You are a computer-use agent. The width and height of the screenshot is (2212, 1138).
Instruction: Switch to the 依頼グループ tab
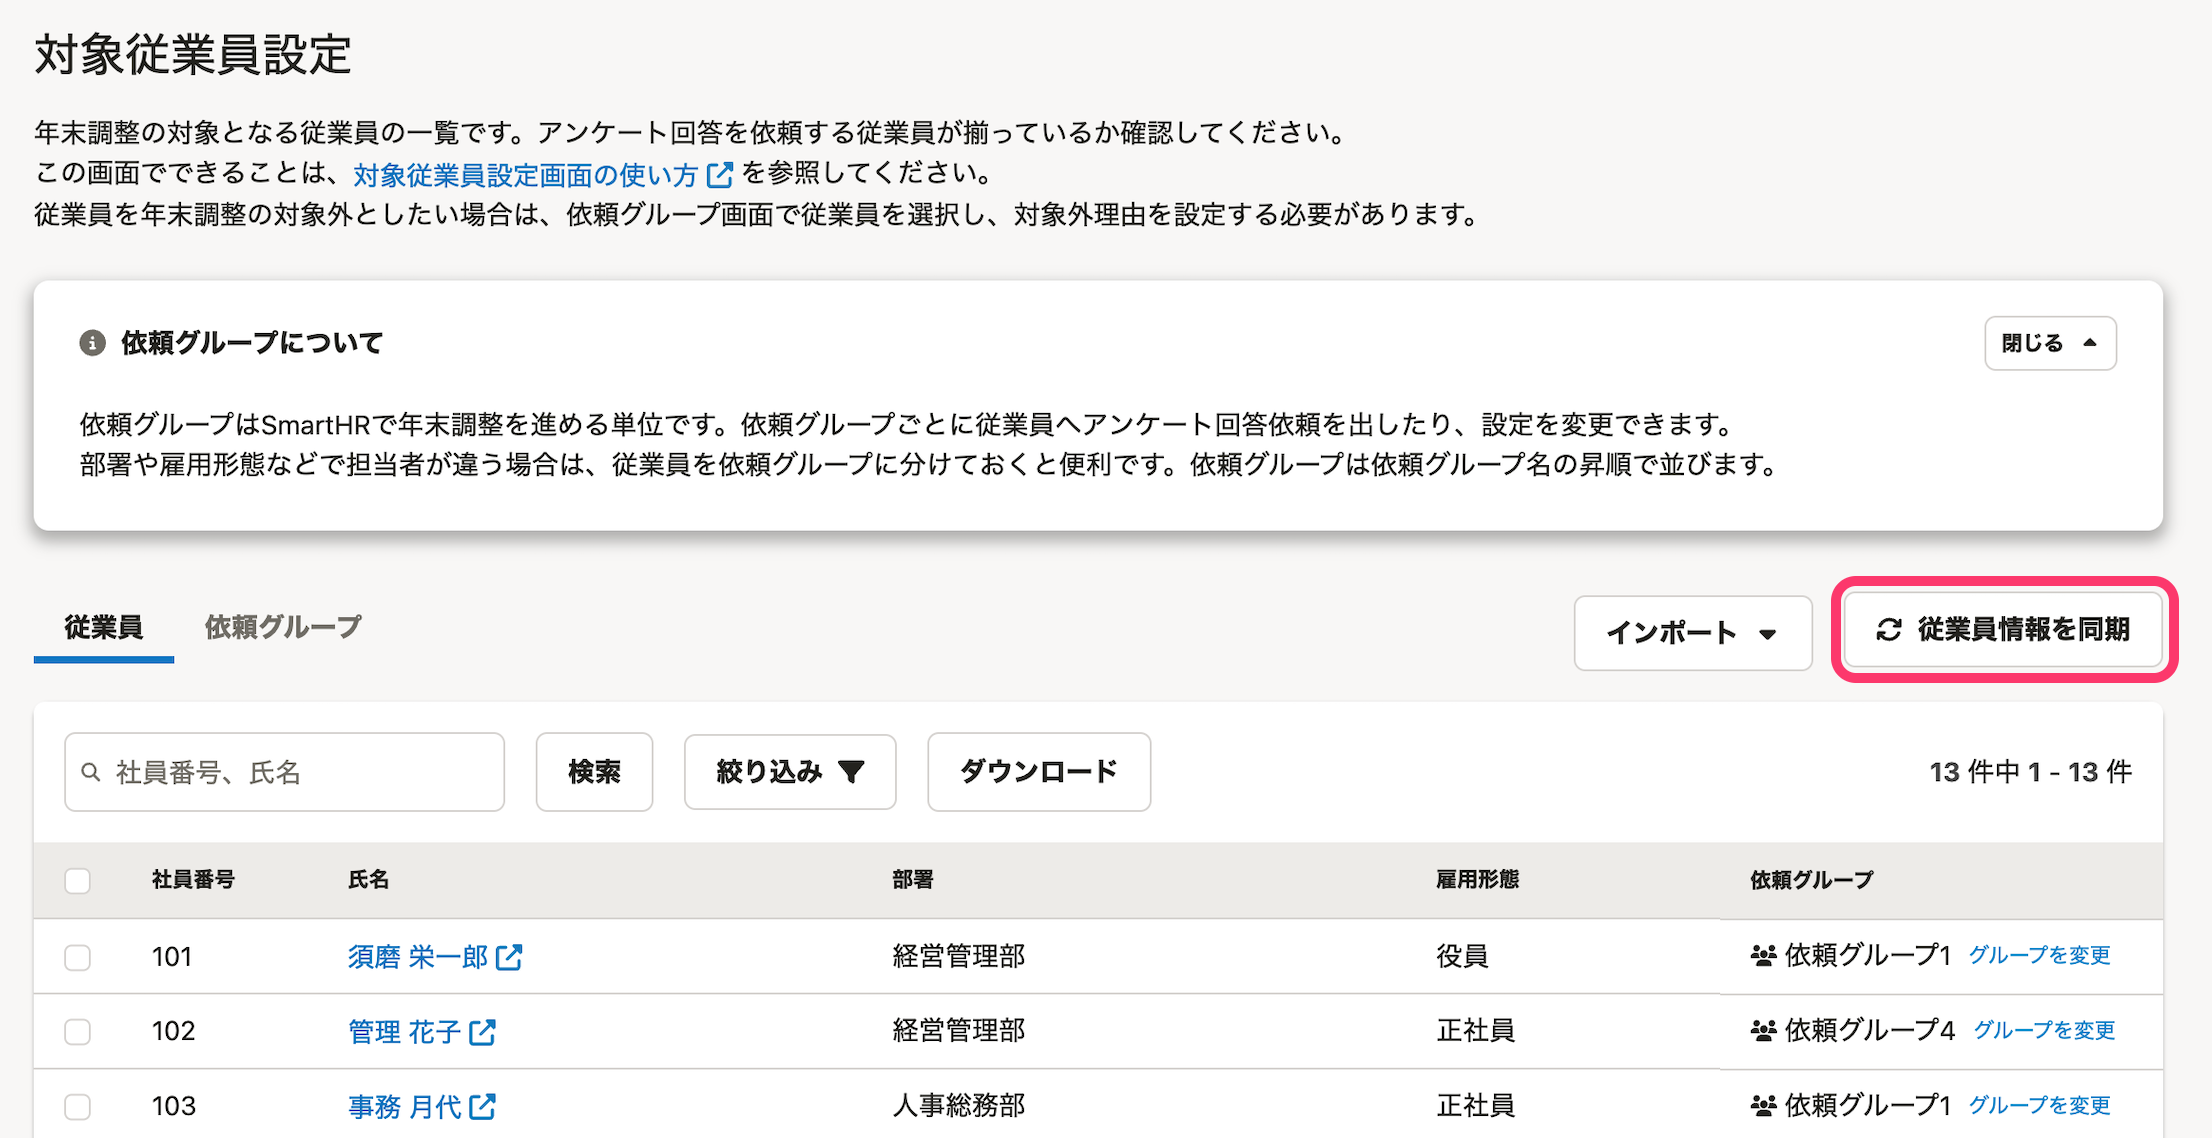coord(283,627)
